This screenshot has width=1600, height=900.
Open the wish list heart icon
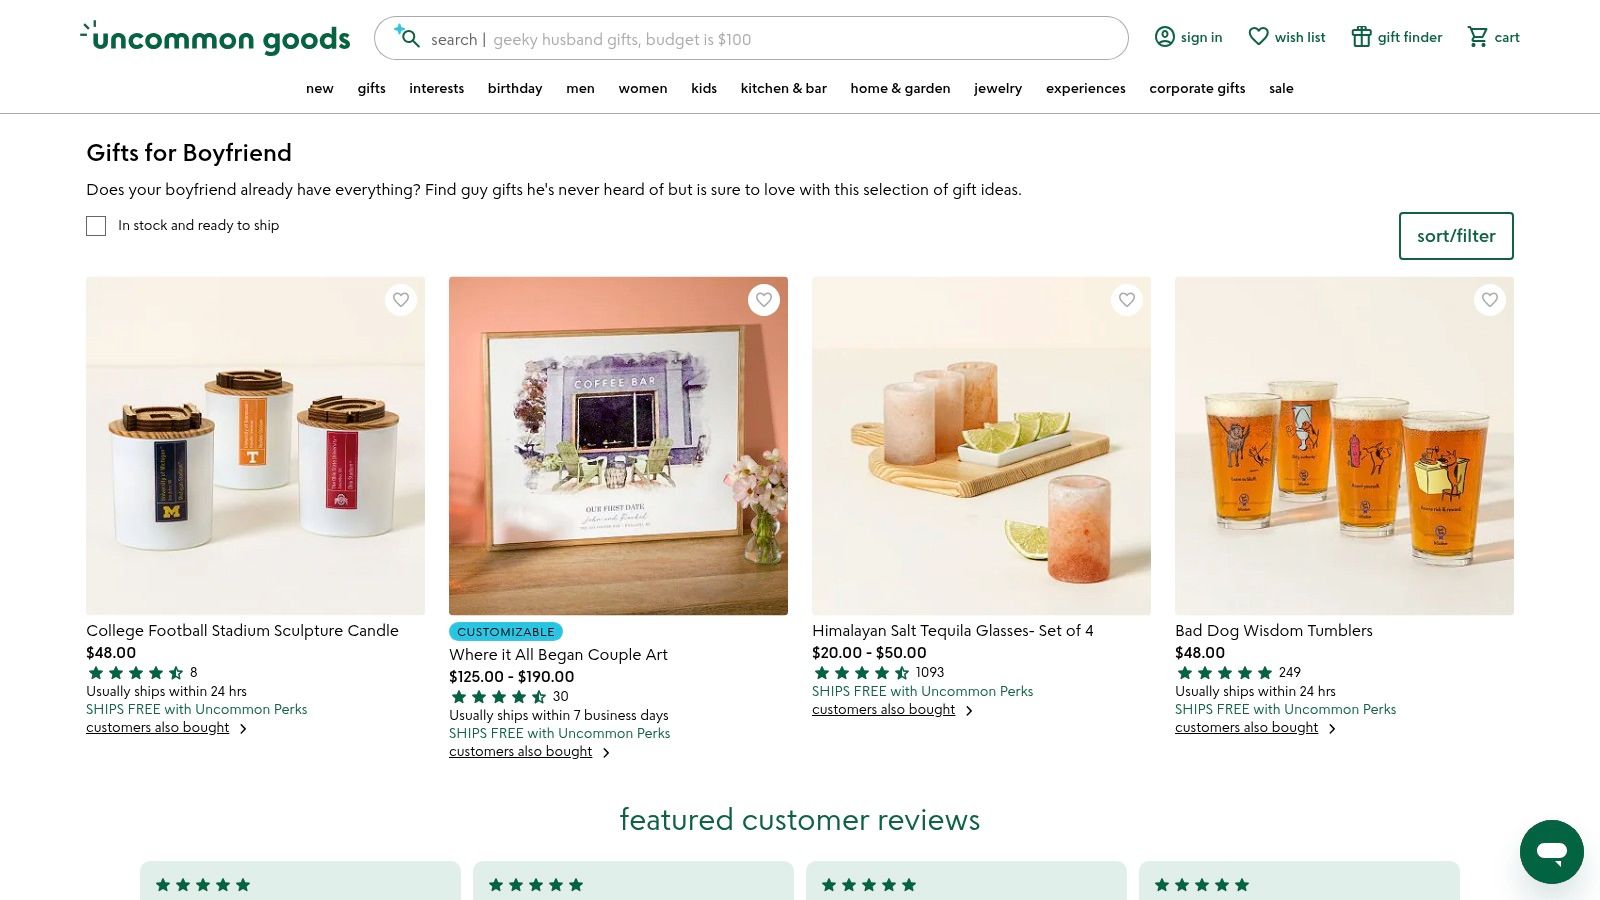(x=1258, y=36)
